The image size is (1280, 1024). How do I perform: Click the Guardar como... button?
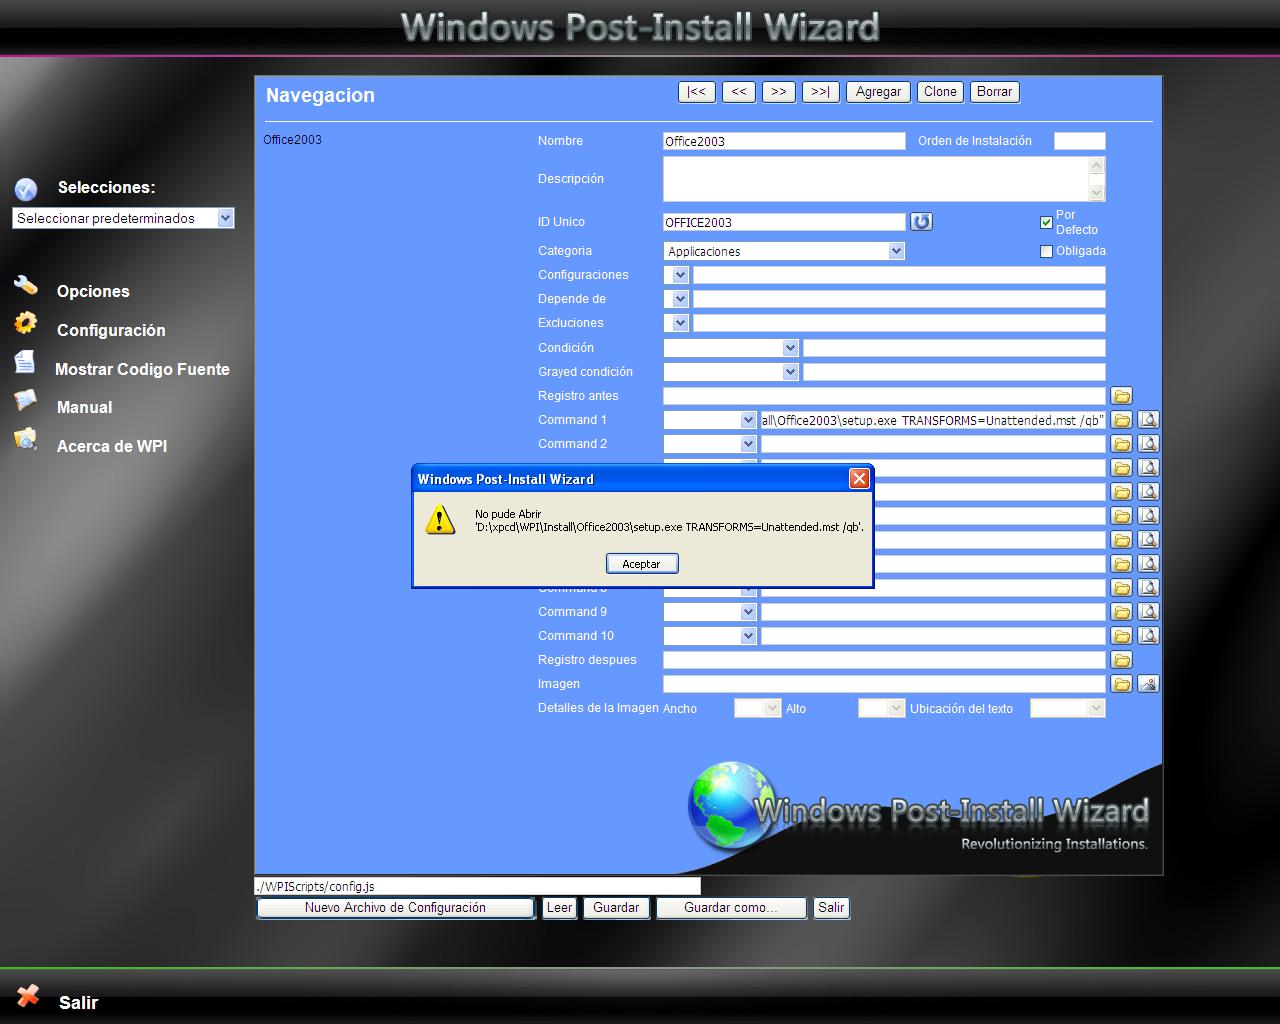(x=731, y=908)
